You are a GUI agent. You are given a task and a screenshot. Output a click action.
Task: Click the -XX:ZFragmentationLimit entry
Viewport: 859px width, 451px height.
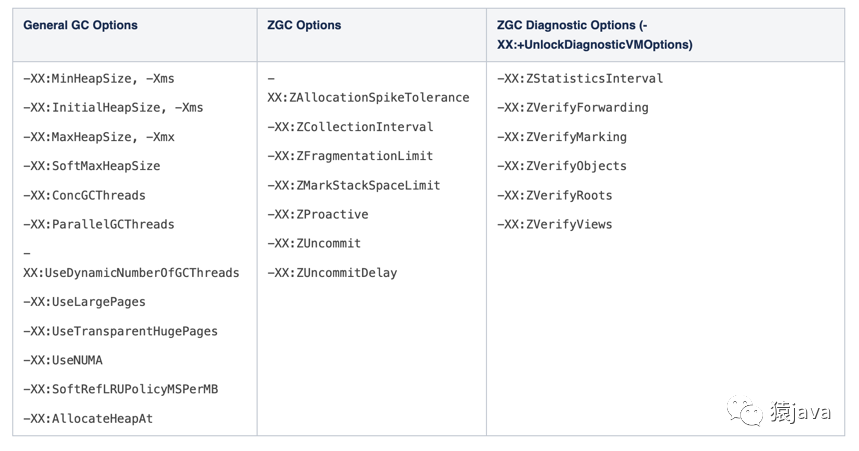[x=350, y=156]
